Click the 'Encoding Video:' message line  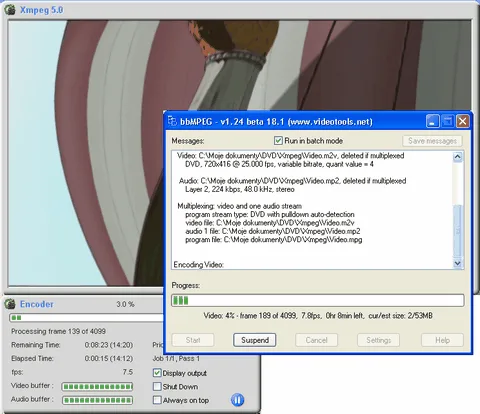(198, 265)
